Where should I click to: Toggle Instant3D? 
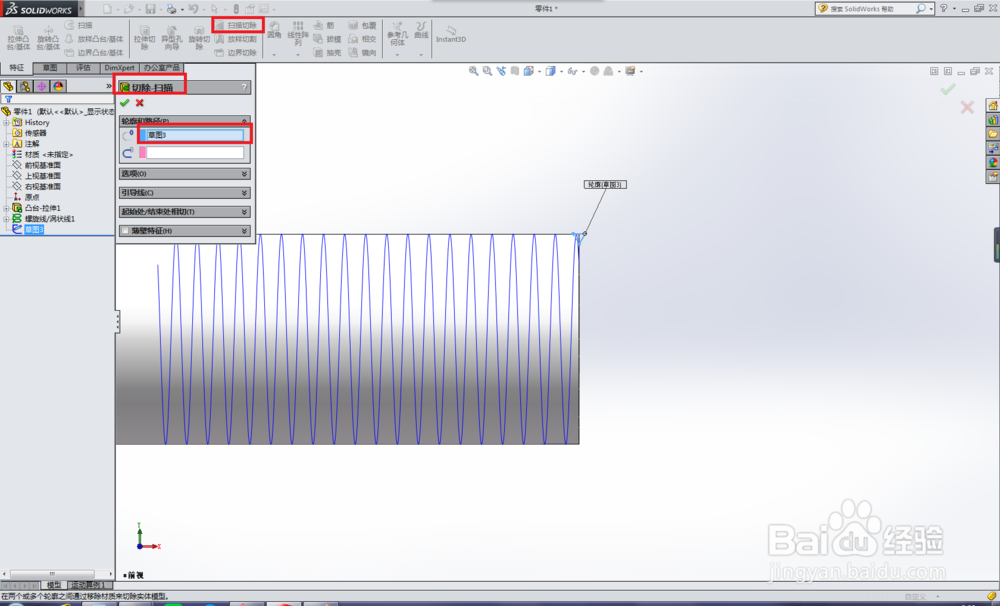click(451, 34)
